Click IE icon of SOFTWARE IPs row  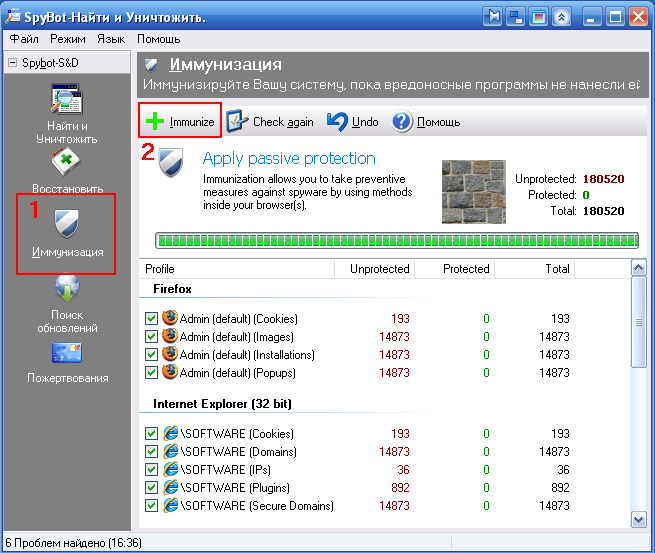[170, 469]
